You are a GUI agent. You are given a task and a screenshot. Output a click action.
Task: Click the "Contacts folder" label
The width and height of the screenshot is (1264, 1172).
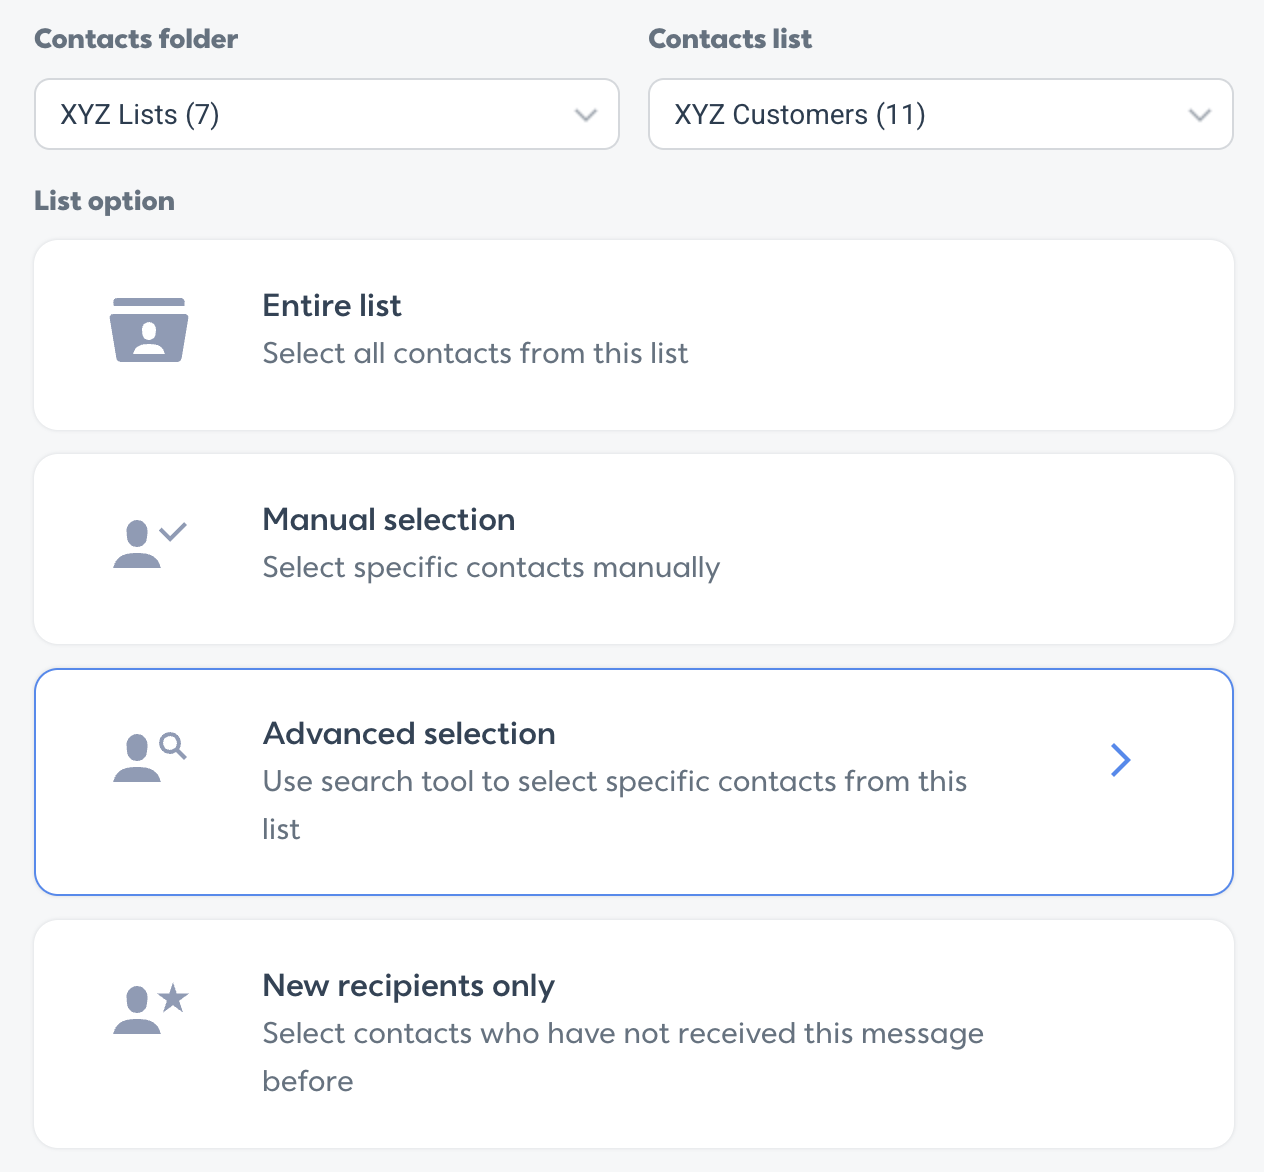coord(136,39)
